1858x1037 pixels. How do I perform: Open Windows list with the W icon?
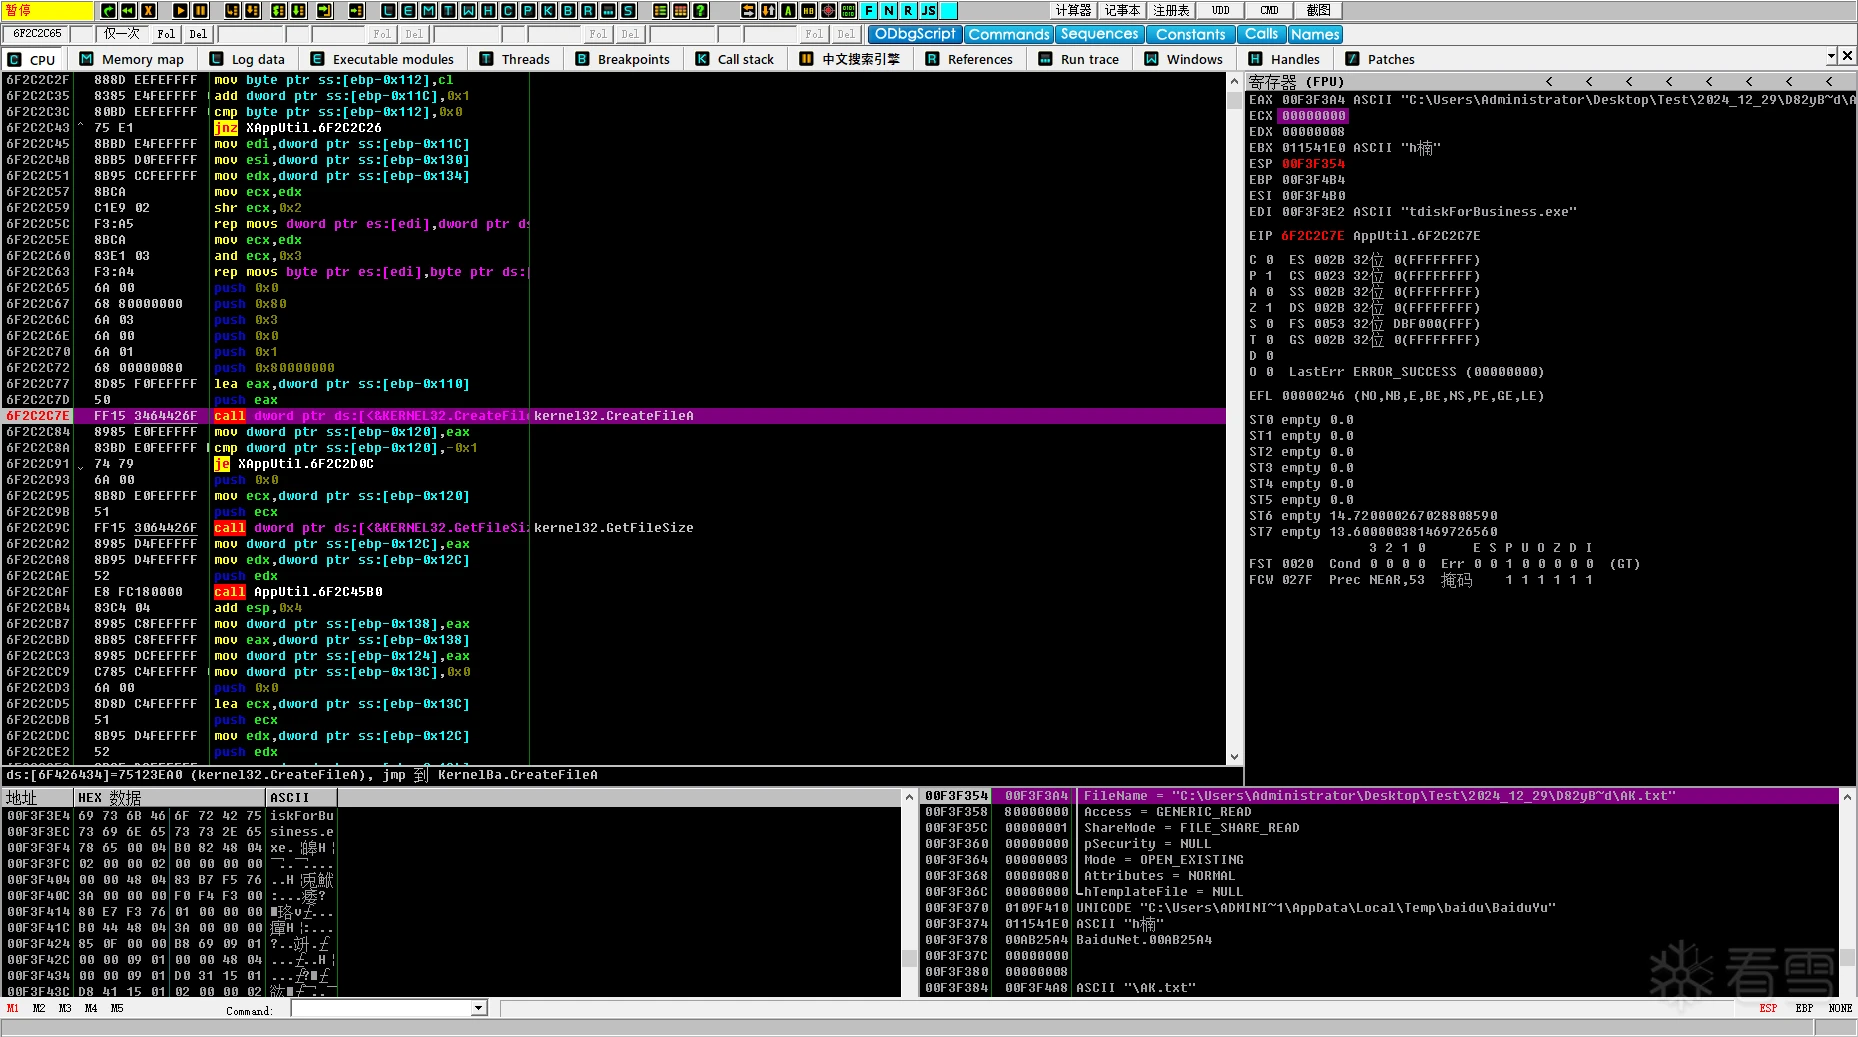click(468, 10)
